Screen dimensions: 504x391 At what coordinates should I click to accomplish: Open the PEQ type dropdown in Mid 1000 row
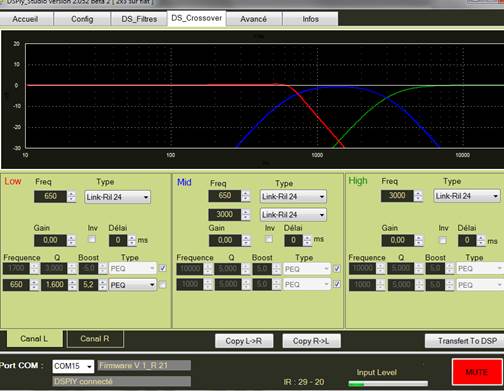point(307,285)
